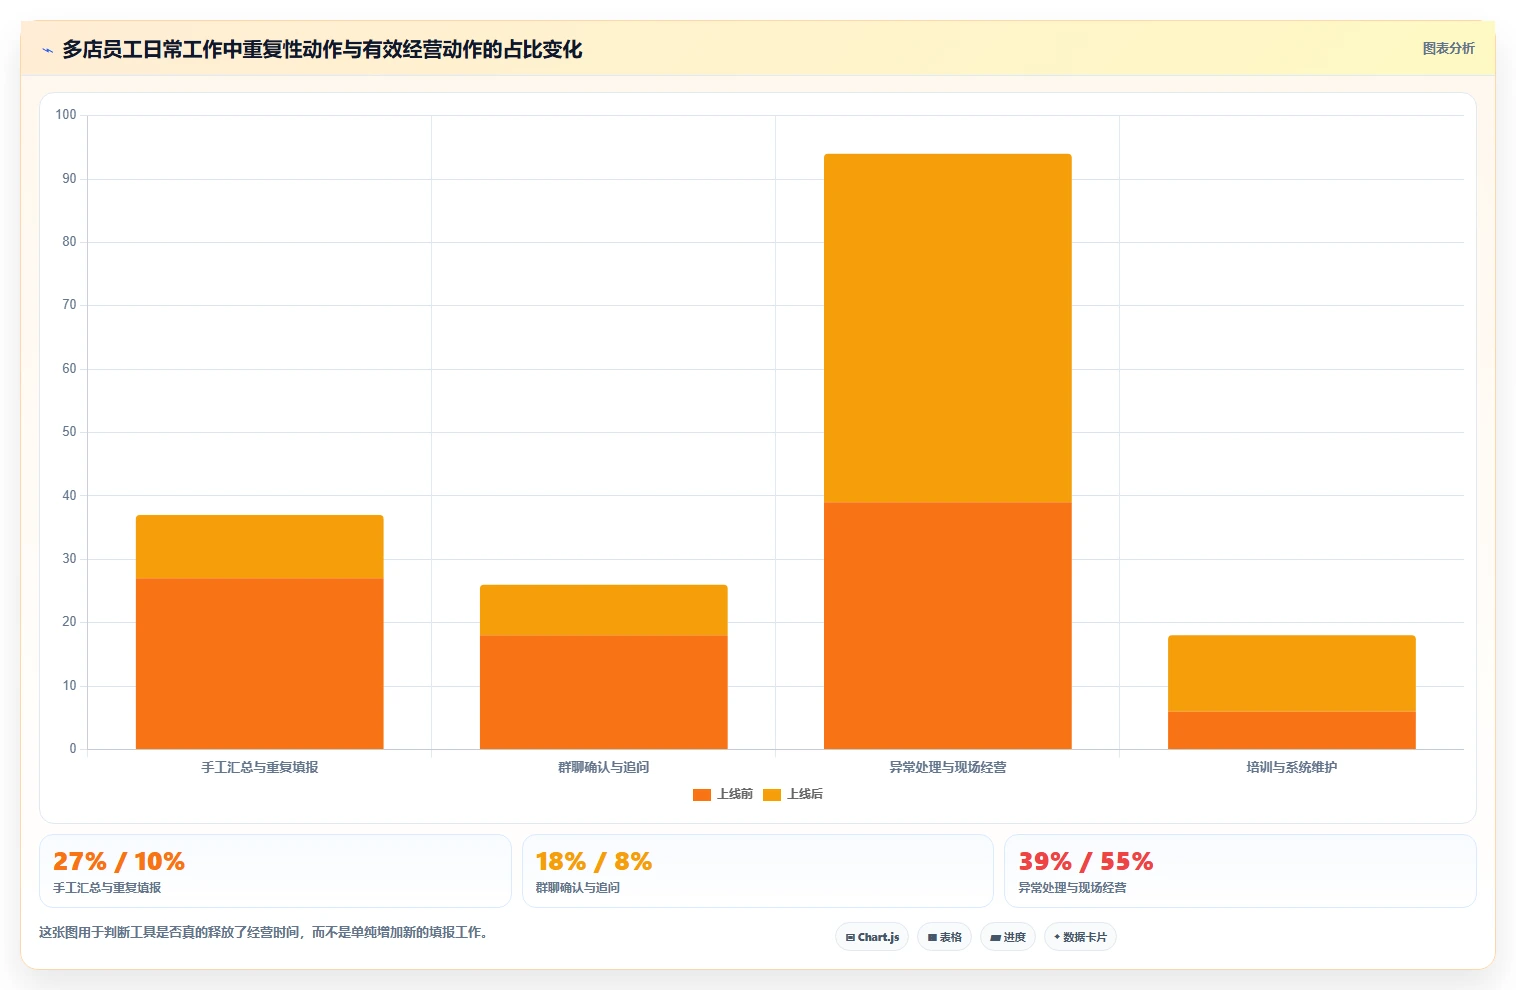
Task: Click the 上线后 bar segment for 异常处理与现场经营
Action: coord(948,328)
